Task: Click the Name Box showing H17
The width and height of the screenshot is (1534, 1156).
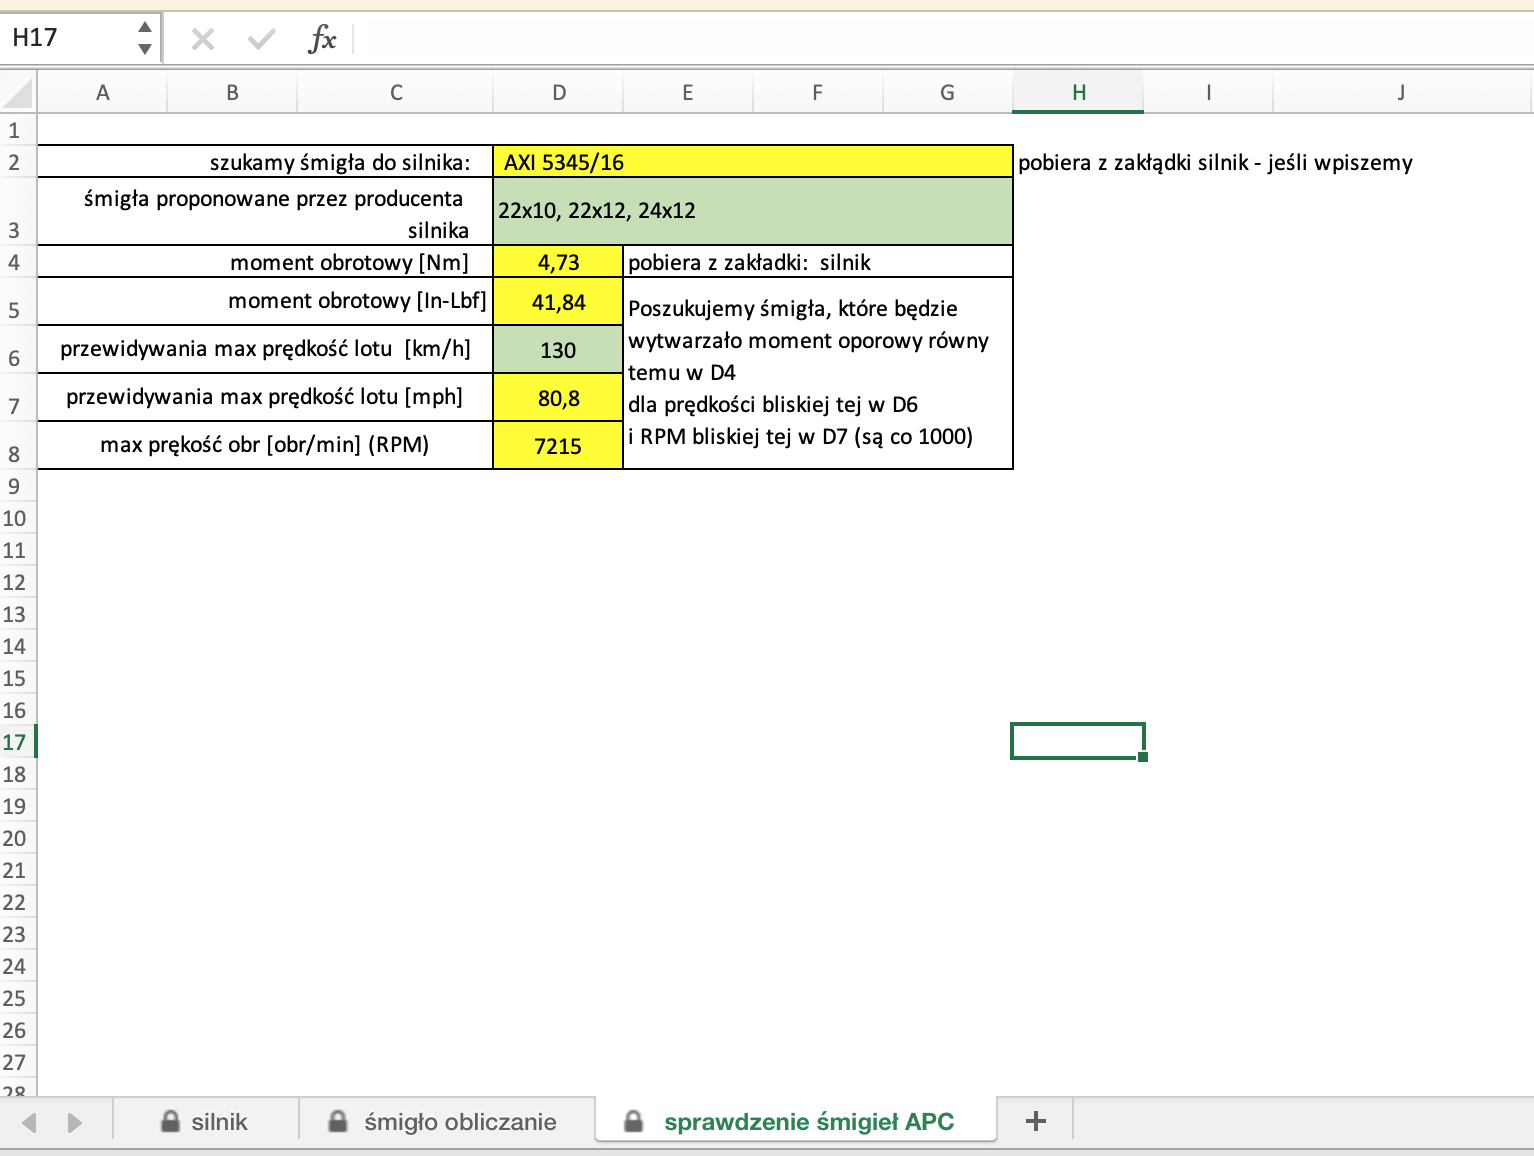Action: tap(68, 38)
